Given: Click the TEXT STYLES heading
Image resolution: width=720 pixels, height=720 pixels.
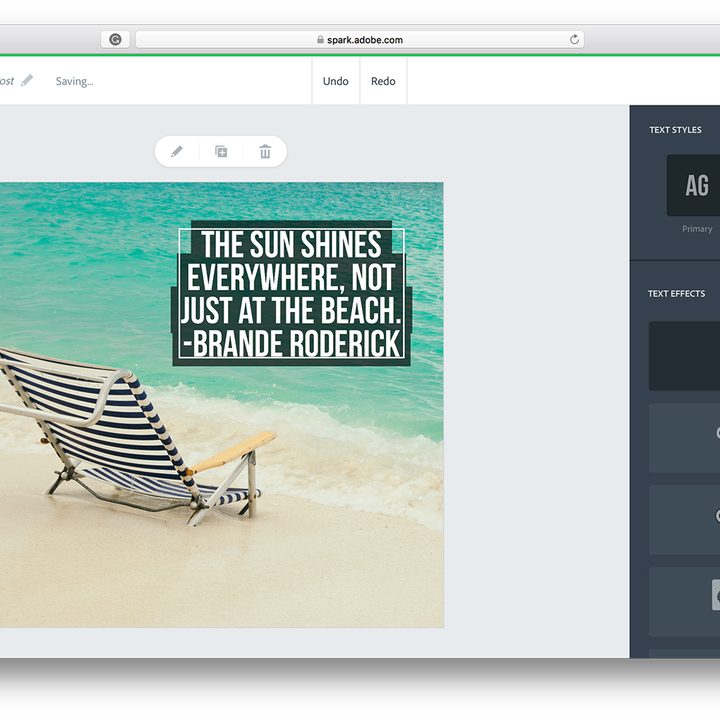Looking at the screenshot, I should pos(675,130).
